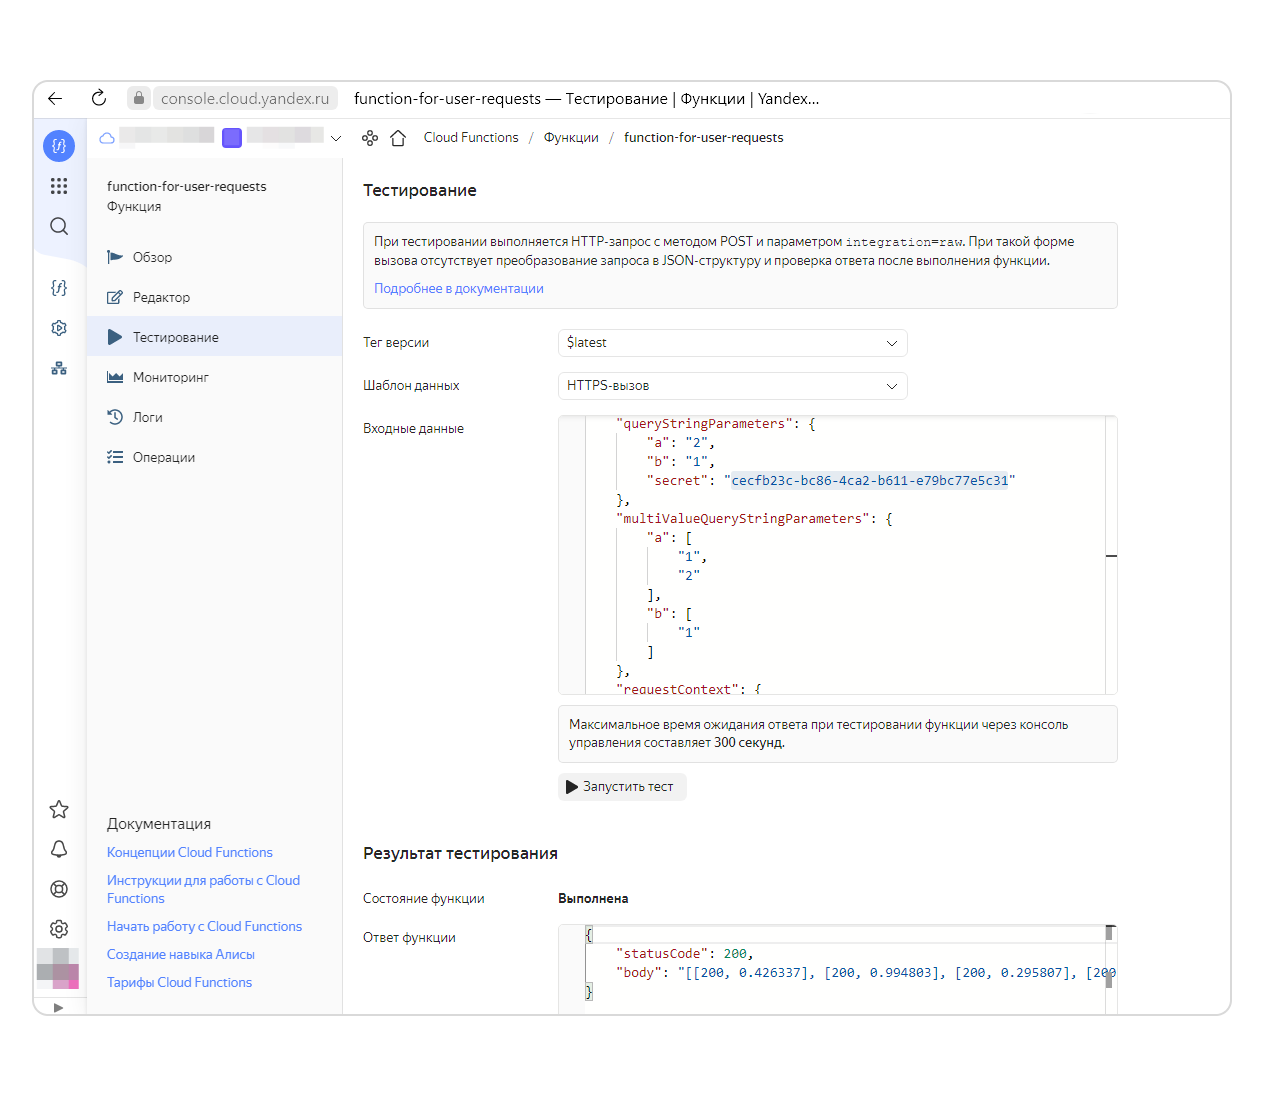Open the Редактор menu item
Screen dimensions: 1264x1096
point(214,297)
